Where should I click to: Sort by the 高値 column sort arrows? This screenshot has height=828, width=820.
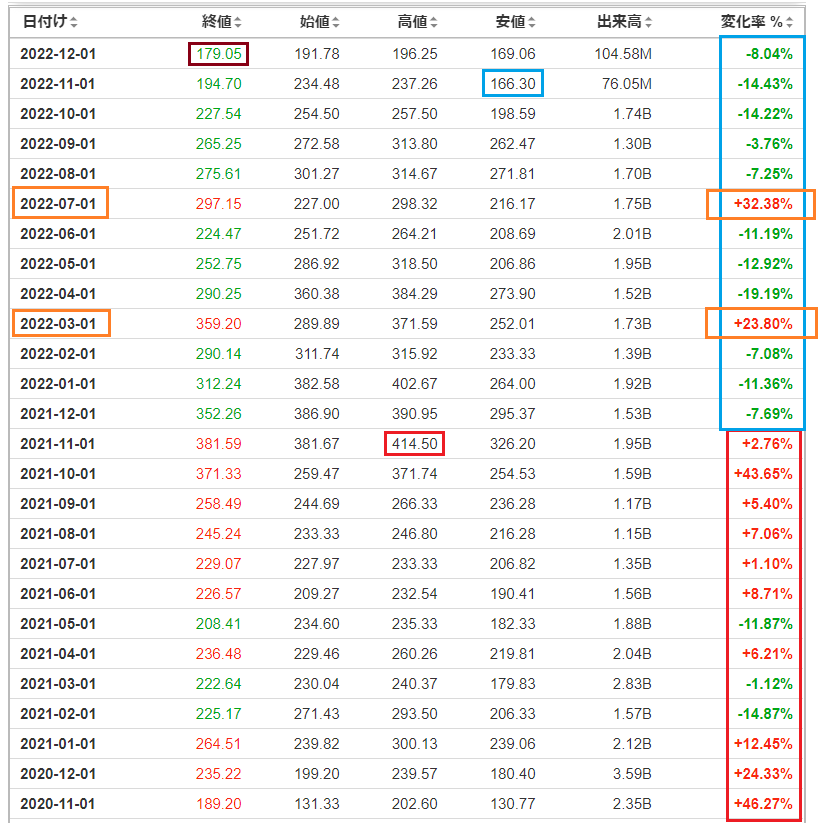pyautogui.click(x=434, y=22)
